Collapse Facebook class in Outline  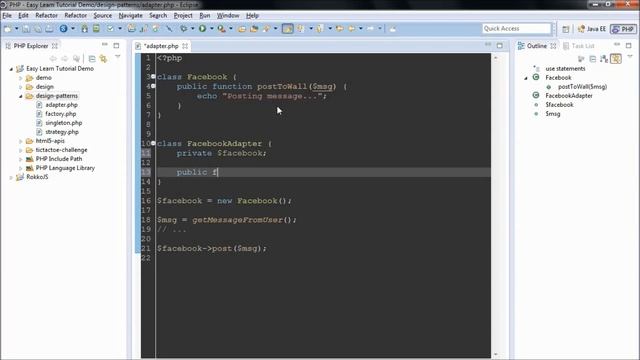point(526,78)
